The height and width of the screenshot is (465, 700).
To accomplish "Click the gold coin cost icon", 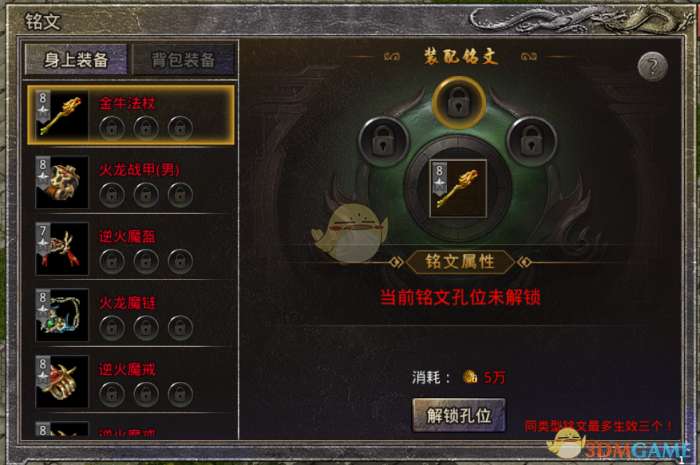I will 470,377.
